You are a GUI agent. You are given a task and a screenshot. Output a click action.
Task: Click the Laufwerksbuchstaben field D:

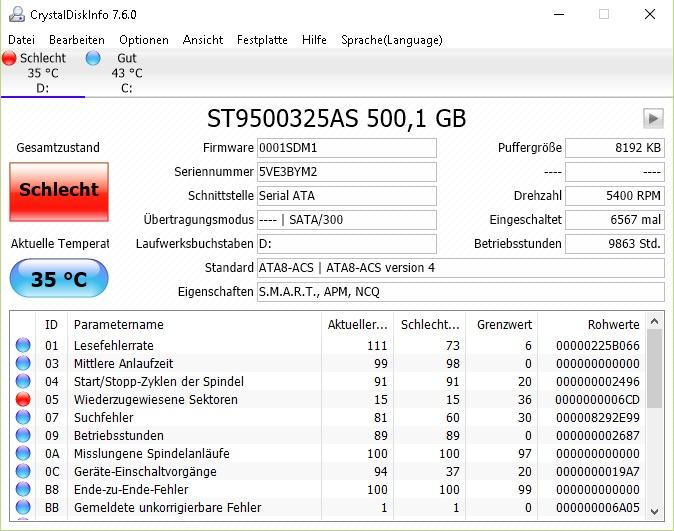point(347,244)
